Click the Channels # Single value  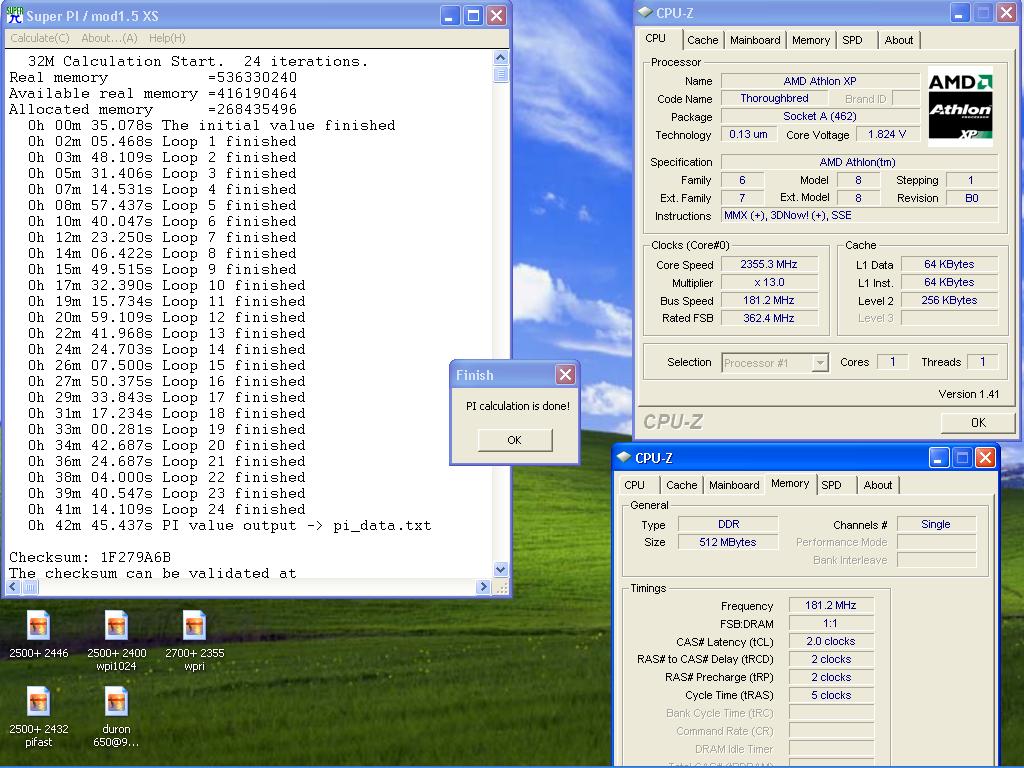936,524
